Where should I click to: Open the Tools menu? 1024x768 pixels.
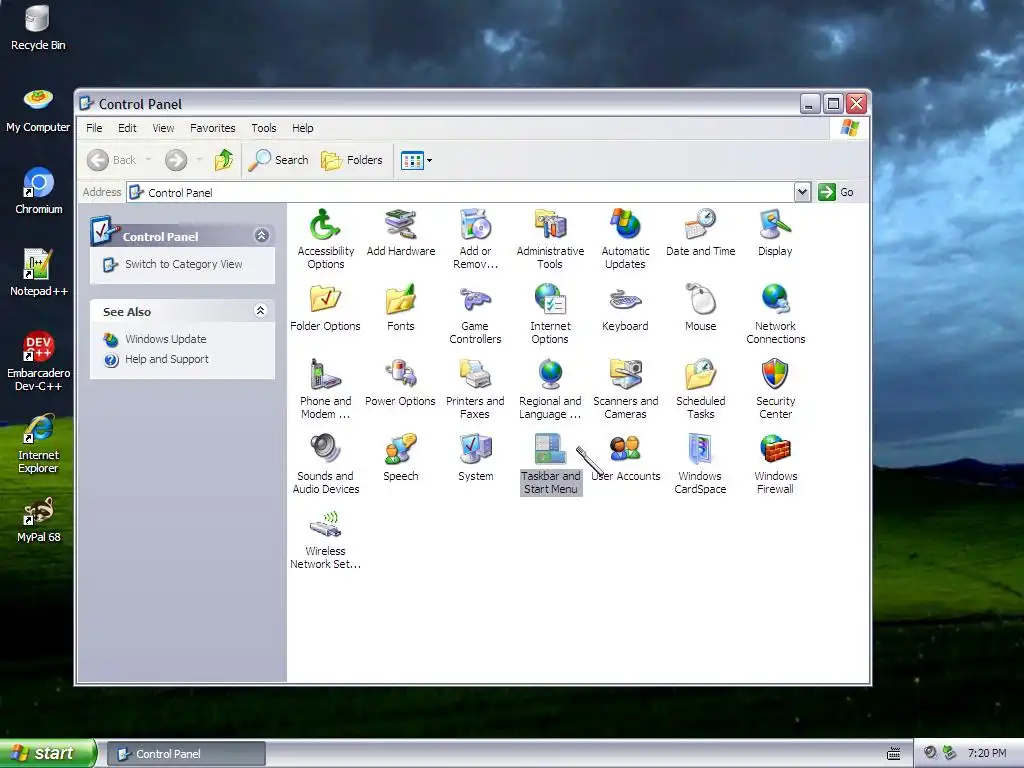pyautogui.click(x=264, y=128)
